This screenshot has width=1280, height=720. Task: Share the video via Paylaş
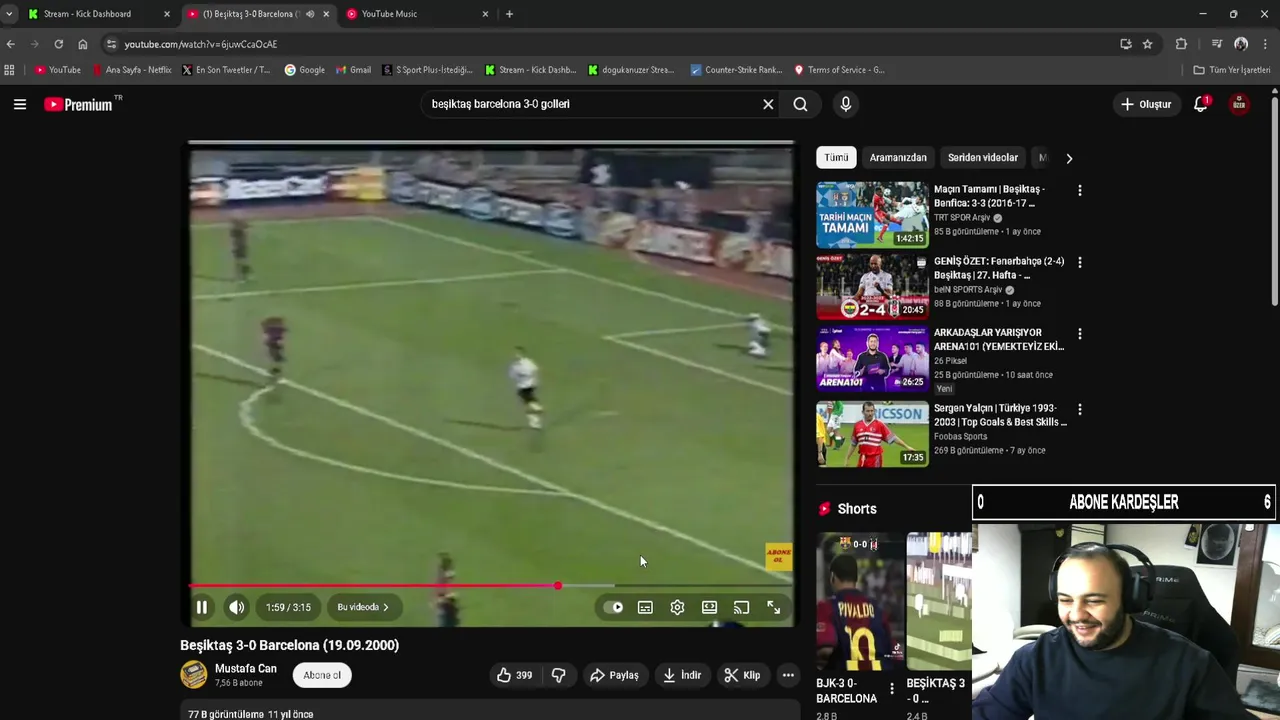coord(614,675)
